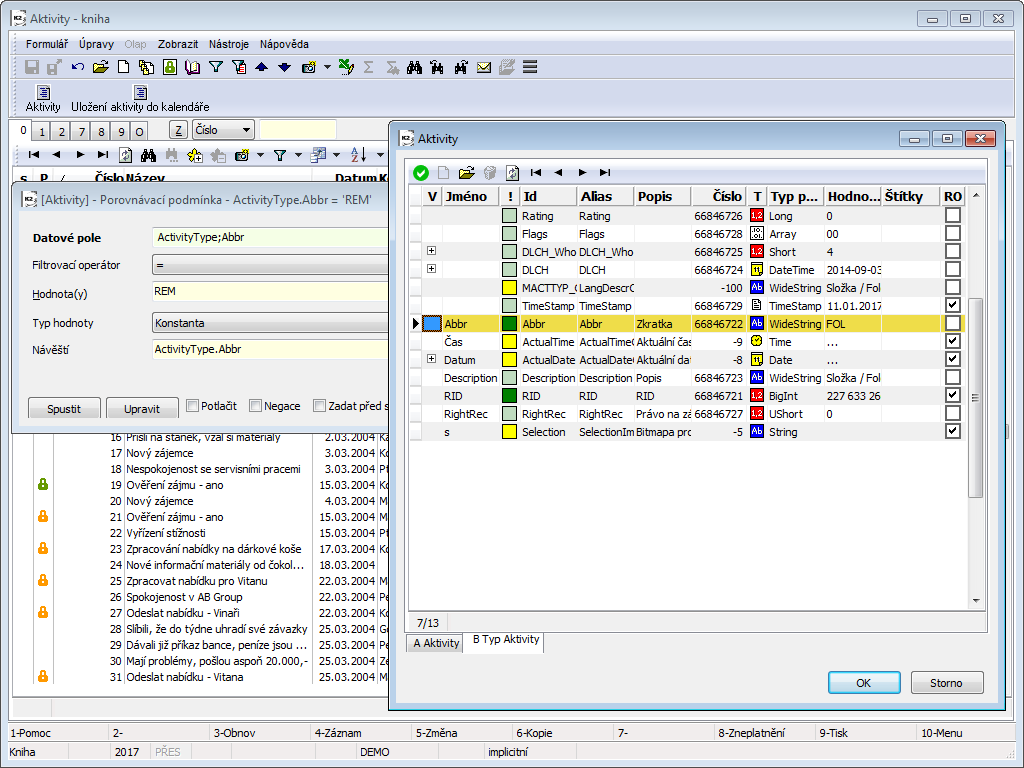Click the envelope mail icon in the main toolbar
1024x768 pixels.
[x=484, y=67]
